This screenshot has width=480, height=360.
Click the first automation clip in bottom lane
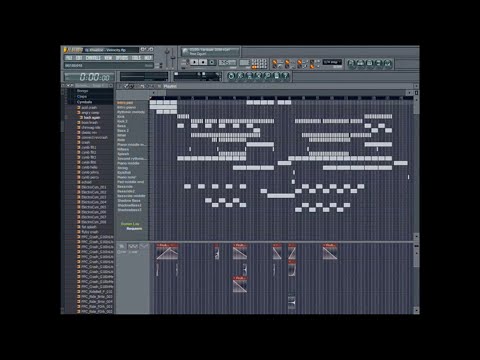167,252
